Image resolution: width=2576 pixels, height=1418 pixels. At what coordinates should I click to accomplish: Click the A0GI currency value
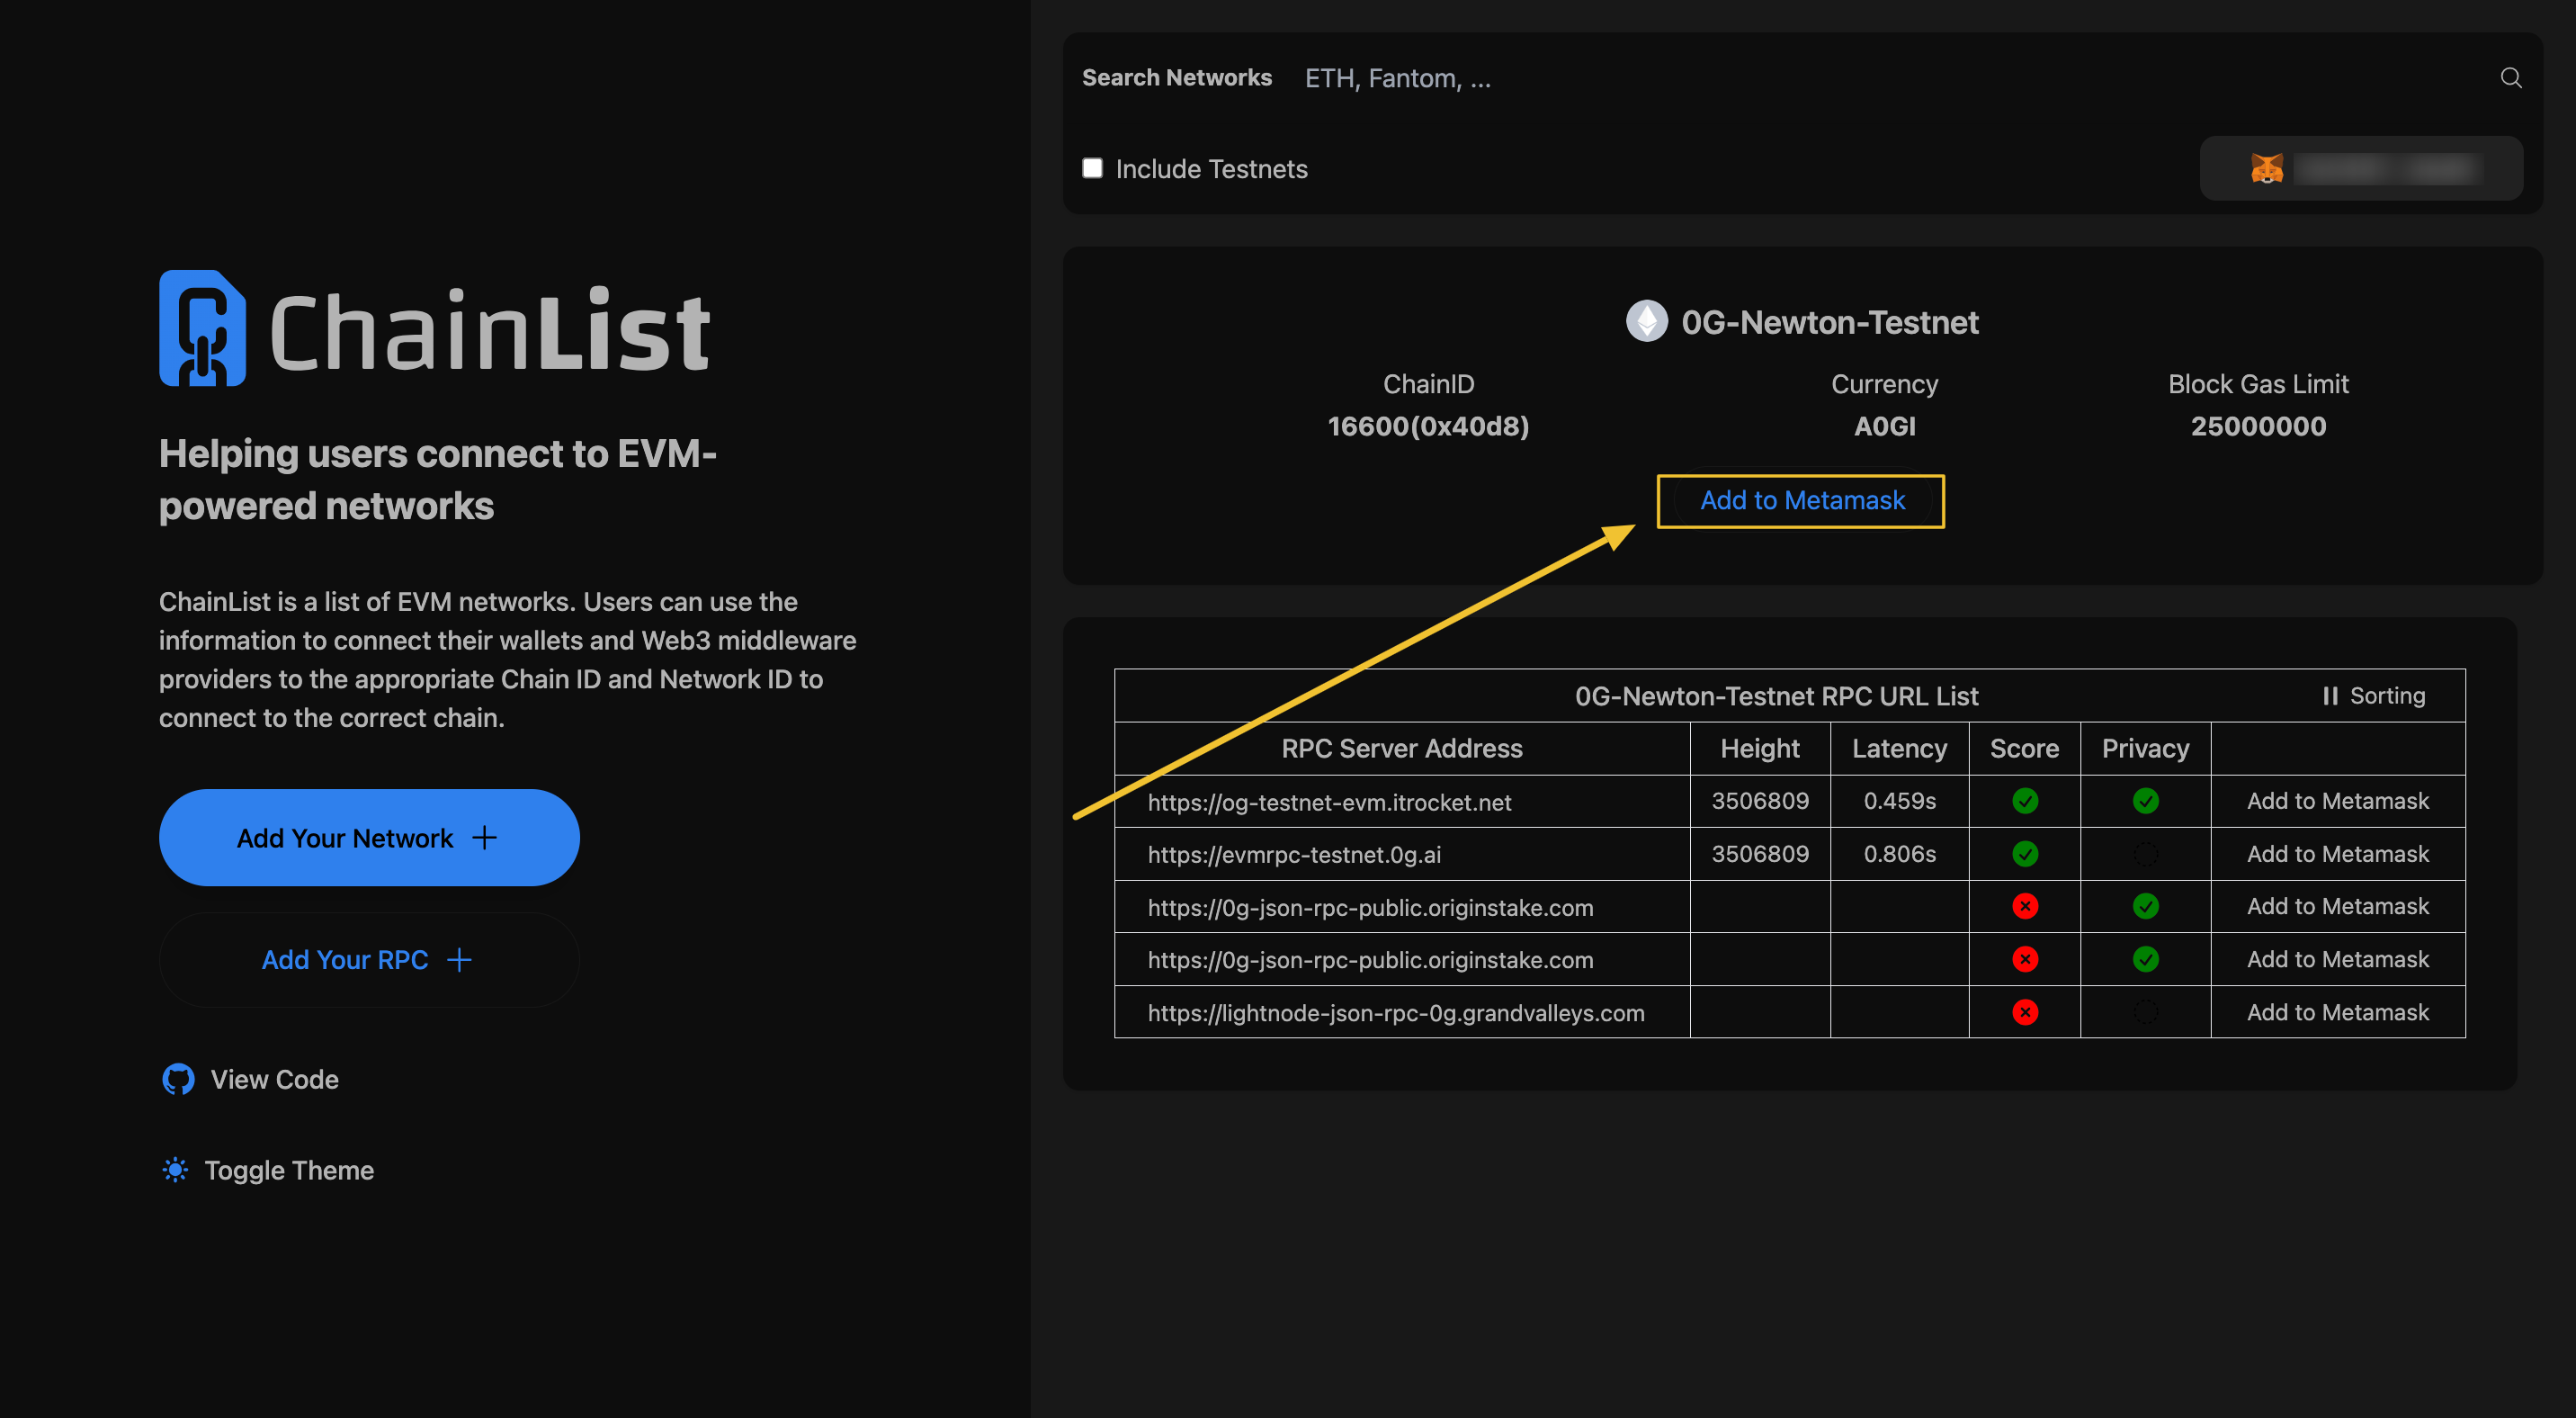[1884, 426]
